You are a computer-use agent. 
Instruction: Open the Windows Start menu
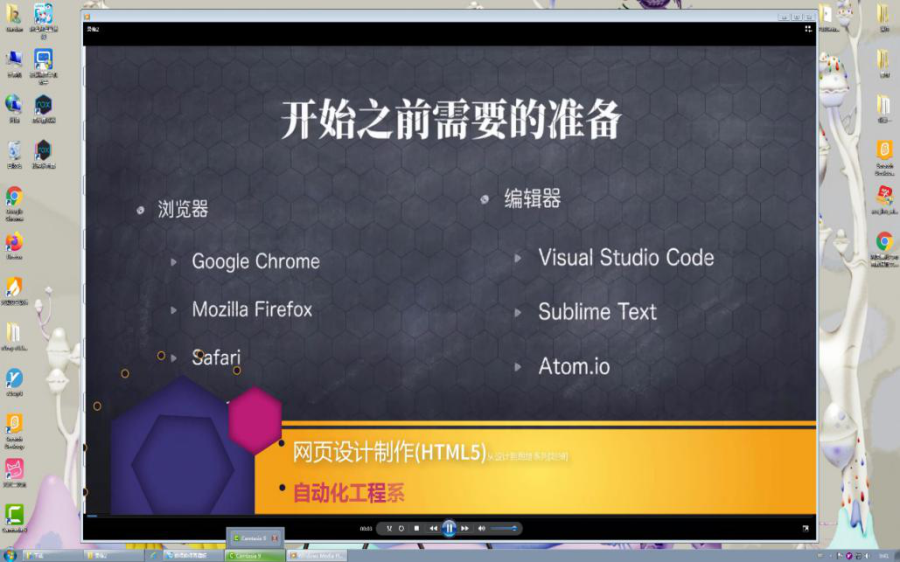pyautogui.click(x=9, y=555)
